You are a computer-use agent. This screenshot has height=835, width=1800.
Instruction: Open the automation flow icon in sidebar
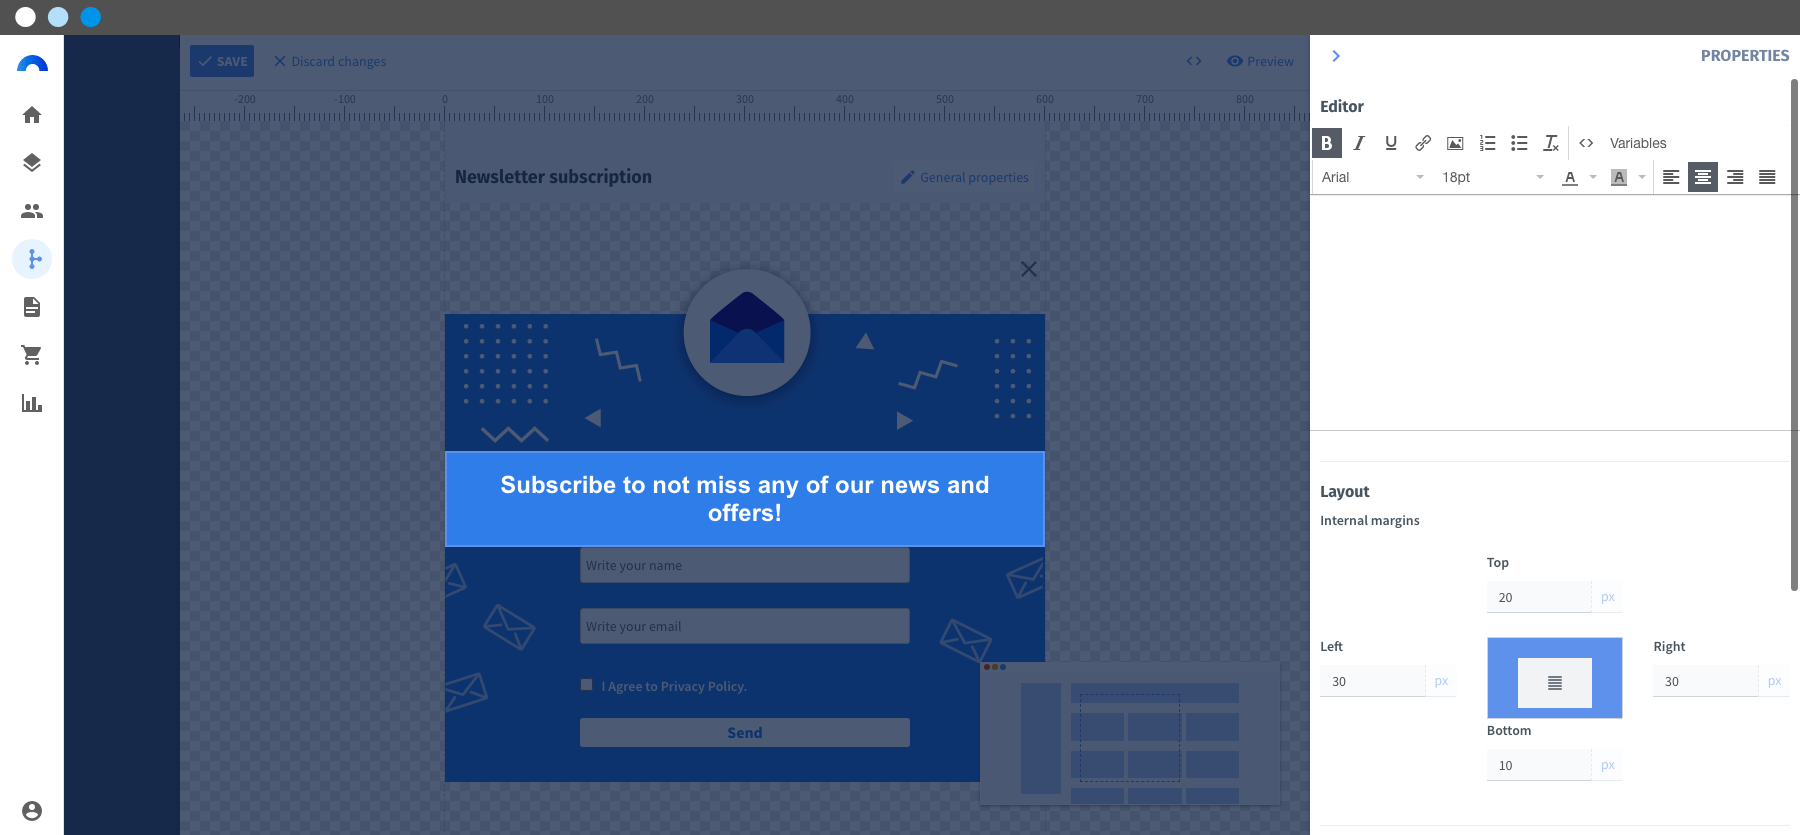click(x=32, y=259)
